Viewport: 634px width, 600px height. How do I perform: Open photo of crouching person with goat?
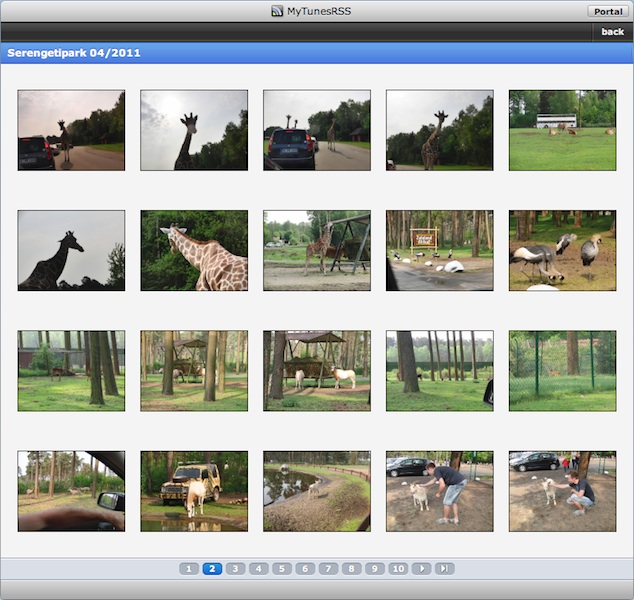[x=562, y=490]
